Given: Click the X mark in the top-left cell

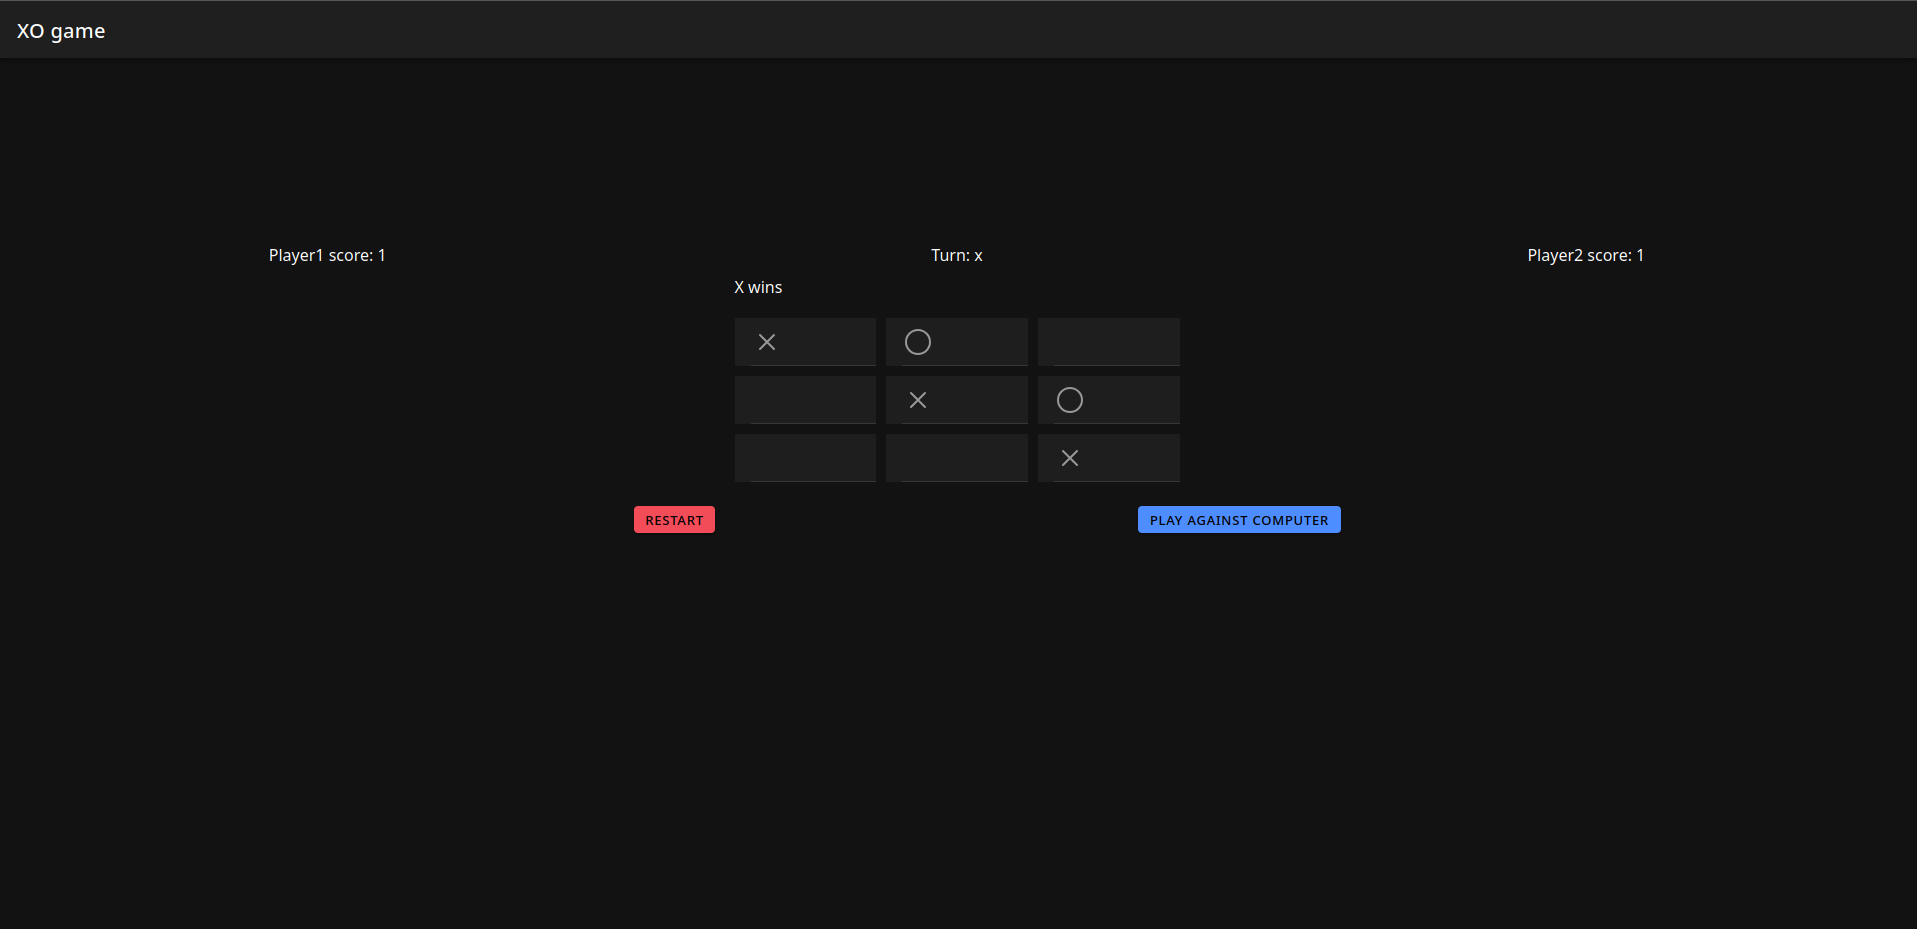Looking at the screenshot, I should point(766,342).
